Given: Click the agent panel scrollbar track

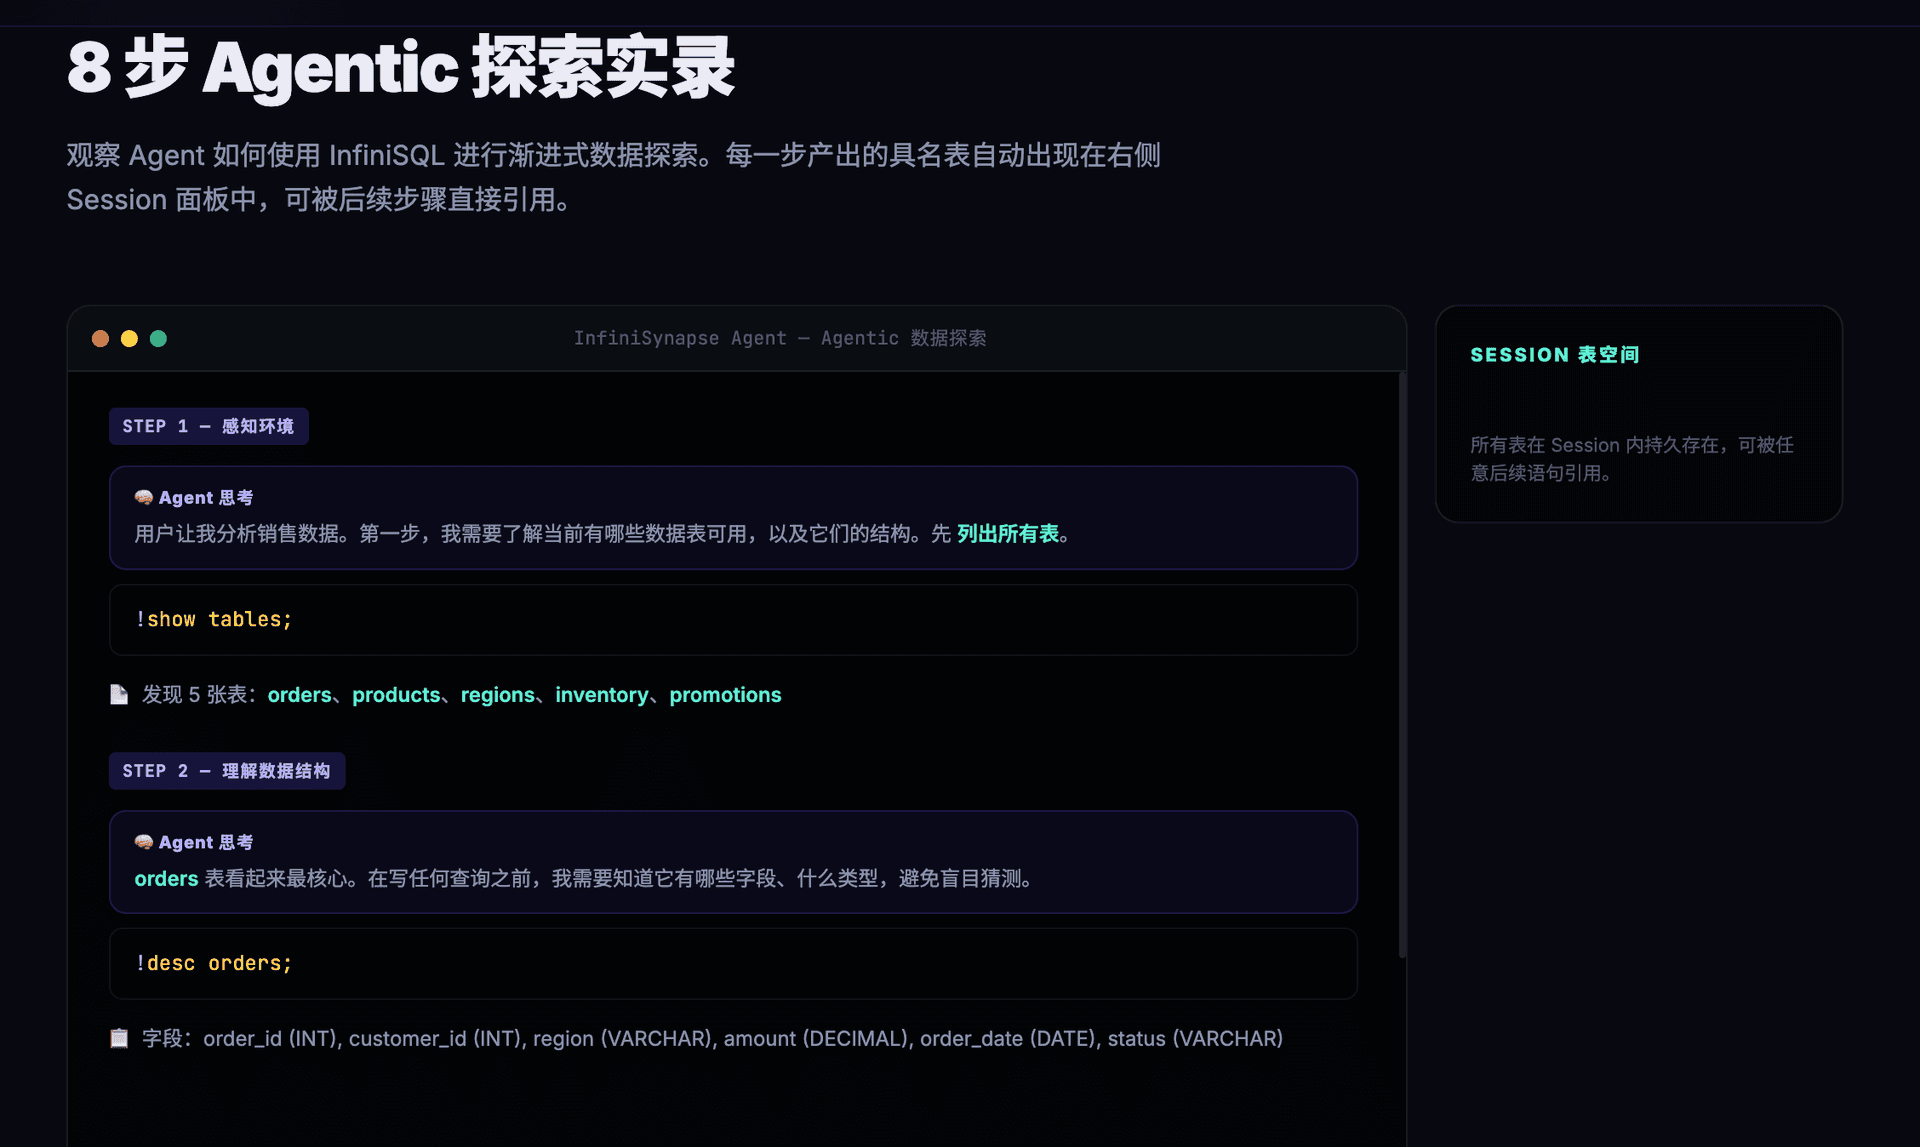Looking at the screenshot, I should tap(1404, 700).
